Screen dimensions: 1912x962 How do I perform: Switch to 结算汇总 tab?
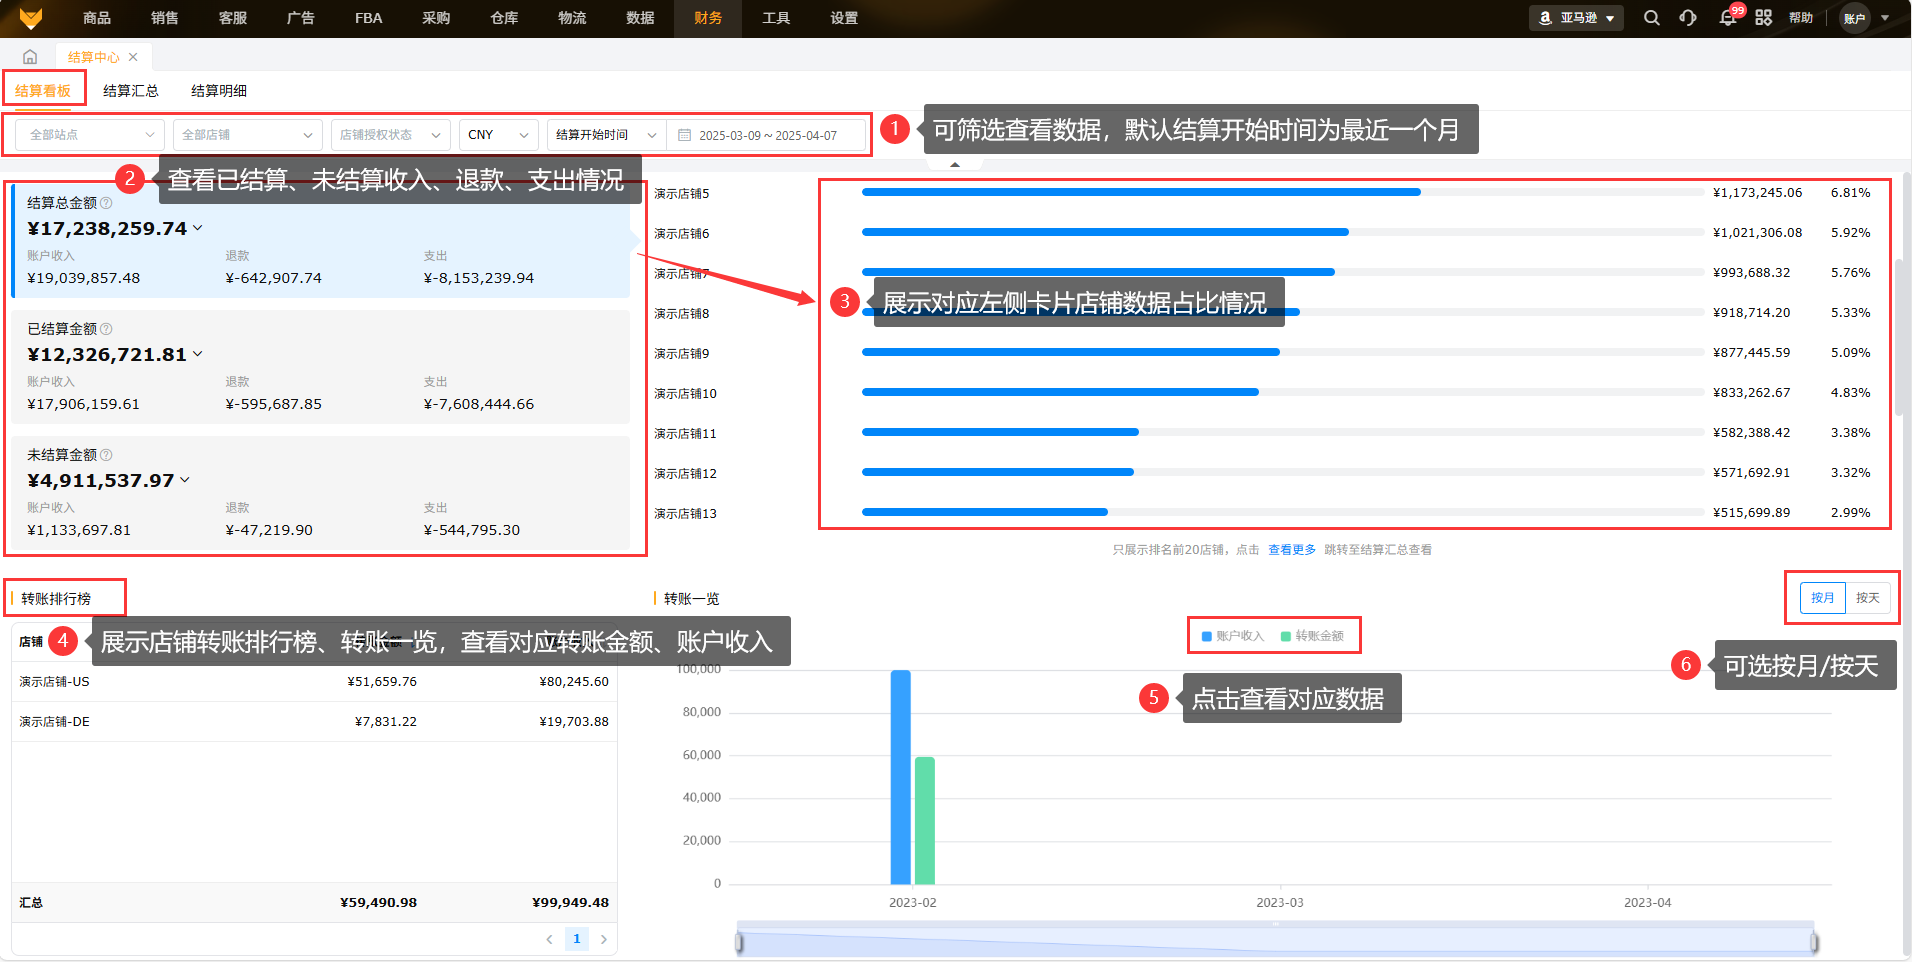131,91
